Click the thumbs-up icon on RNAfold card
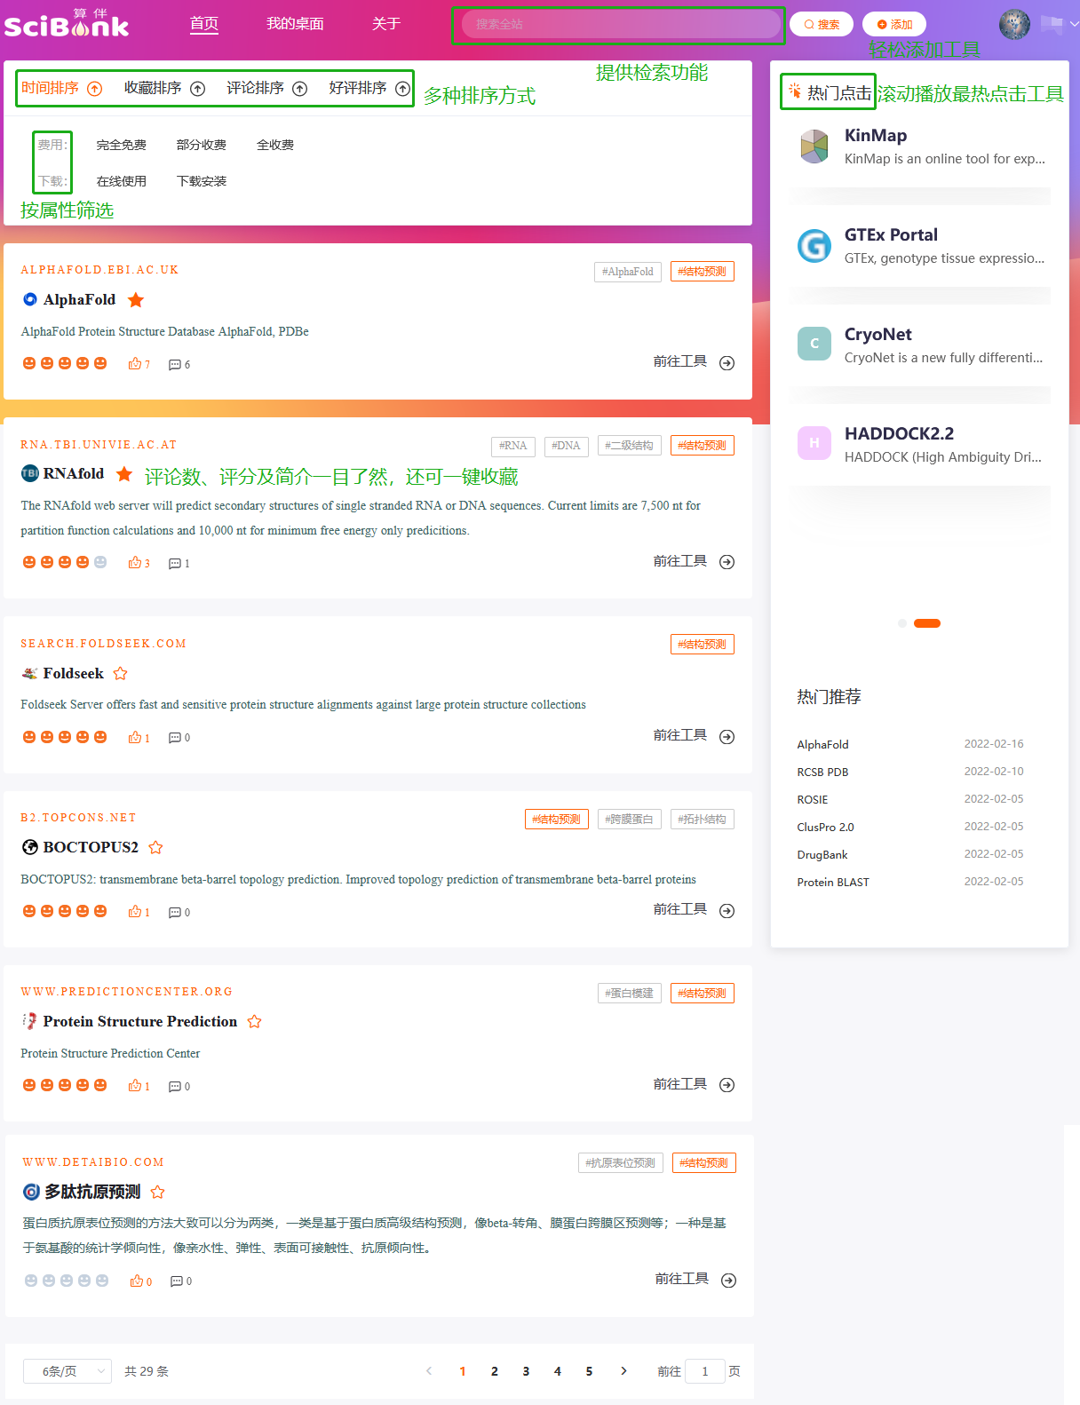 pos(134,563)
